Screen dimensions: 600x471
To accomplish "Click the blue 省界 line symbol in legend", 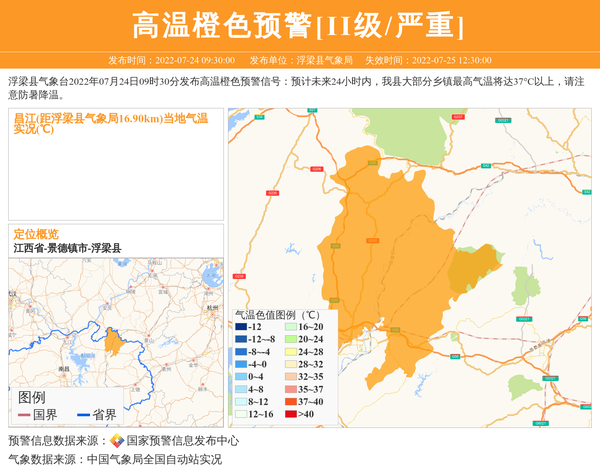I will tap(81, 414).
